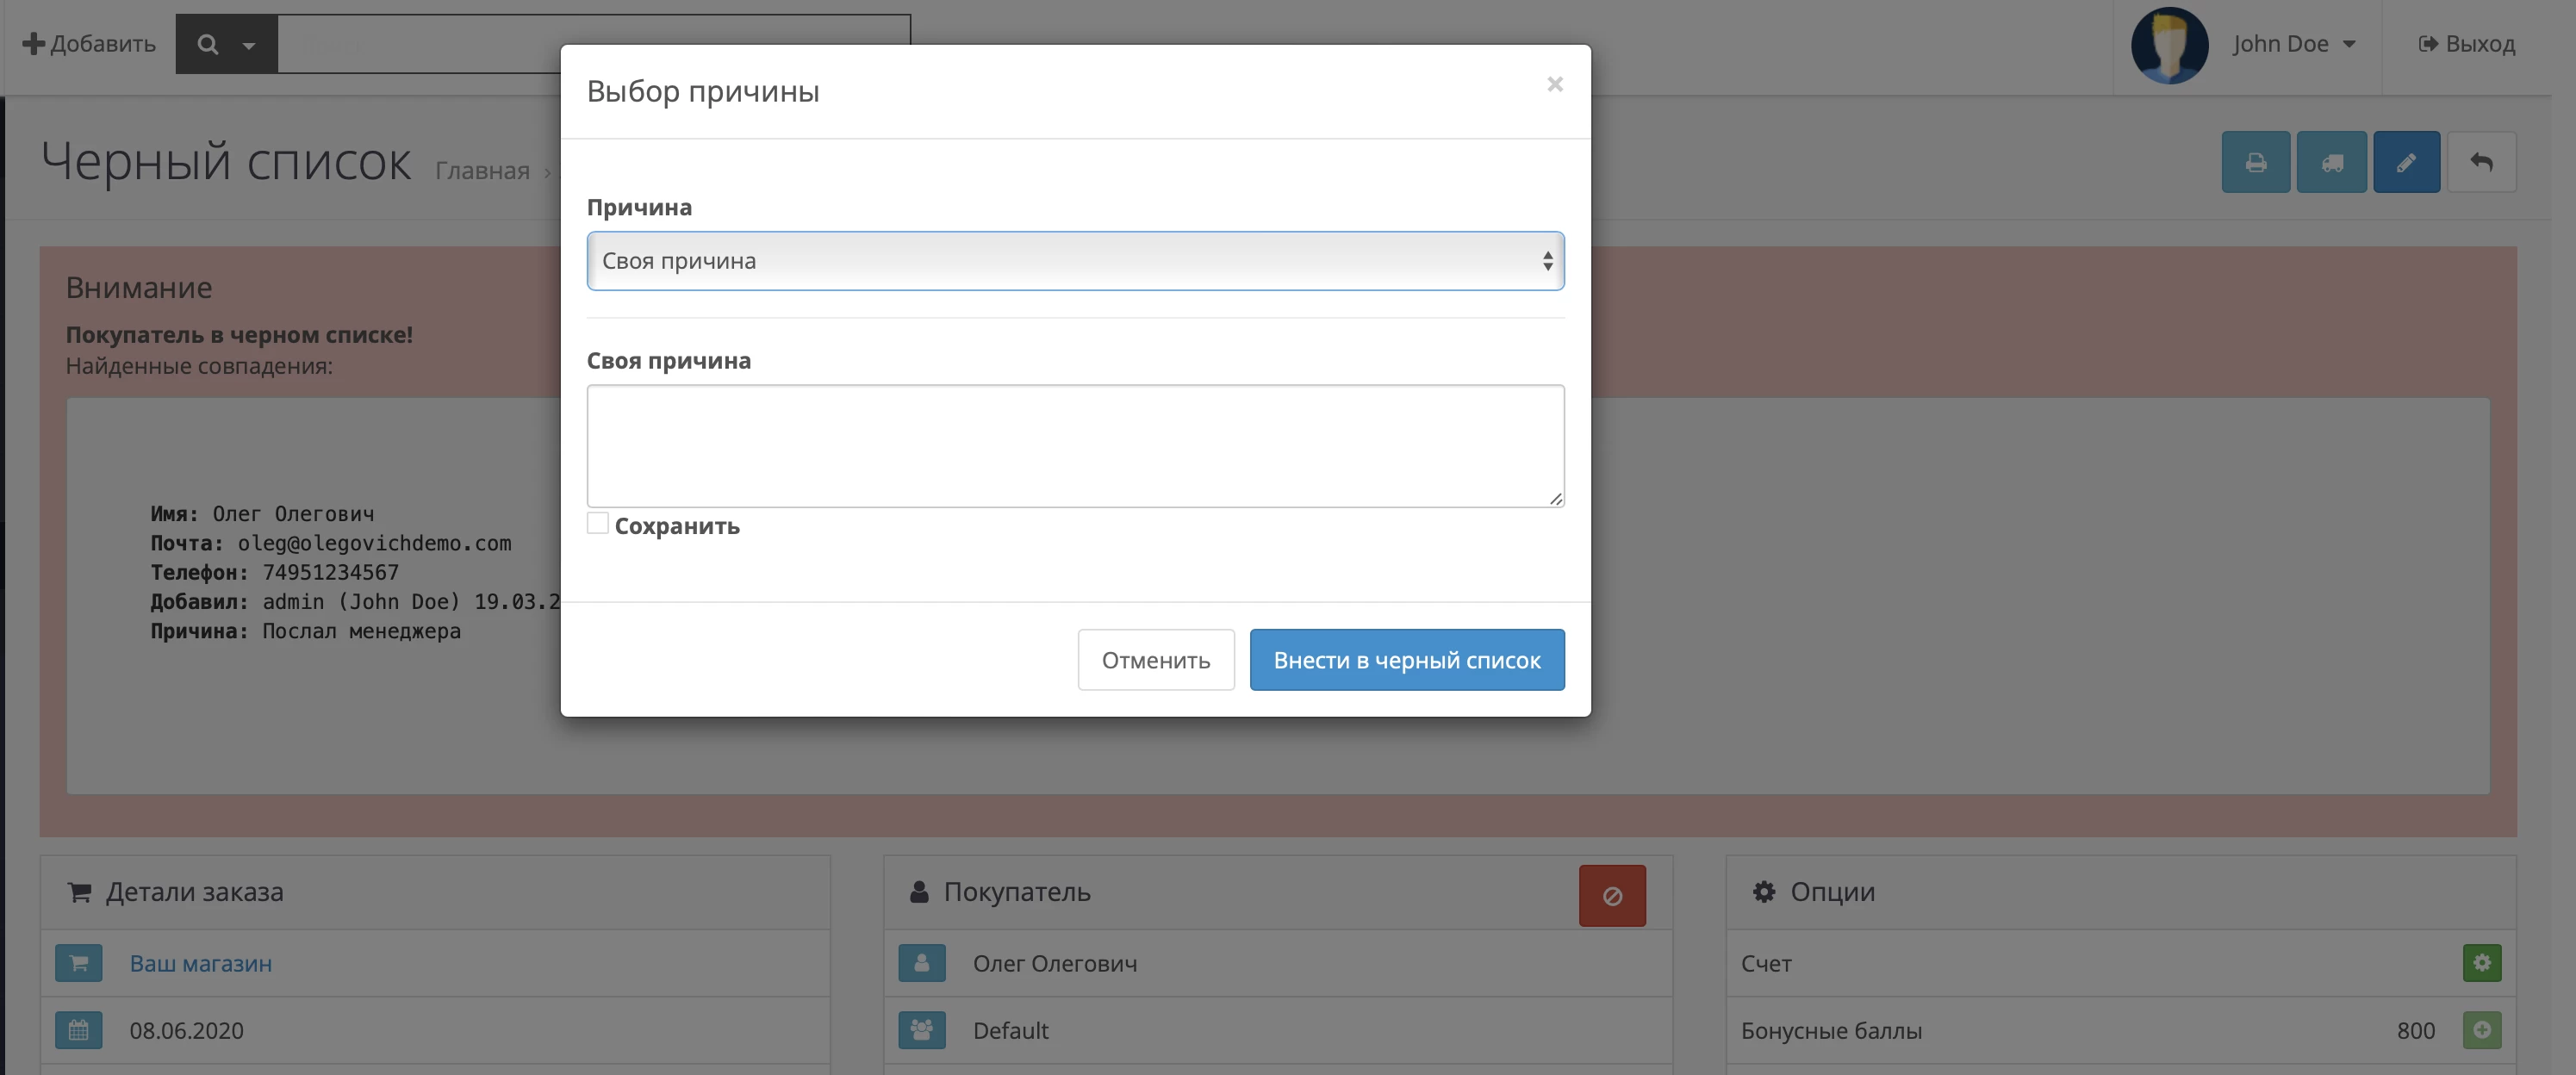Click the email oleg@olegovichdemo.com text
2576x1075 pixels.
click(x=374, y=543)
